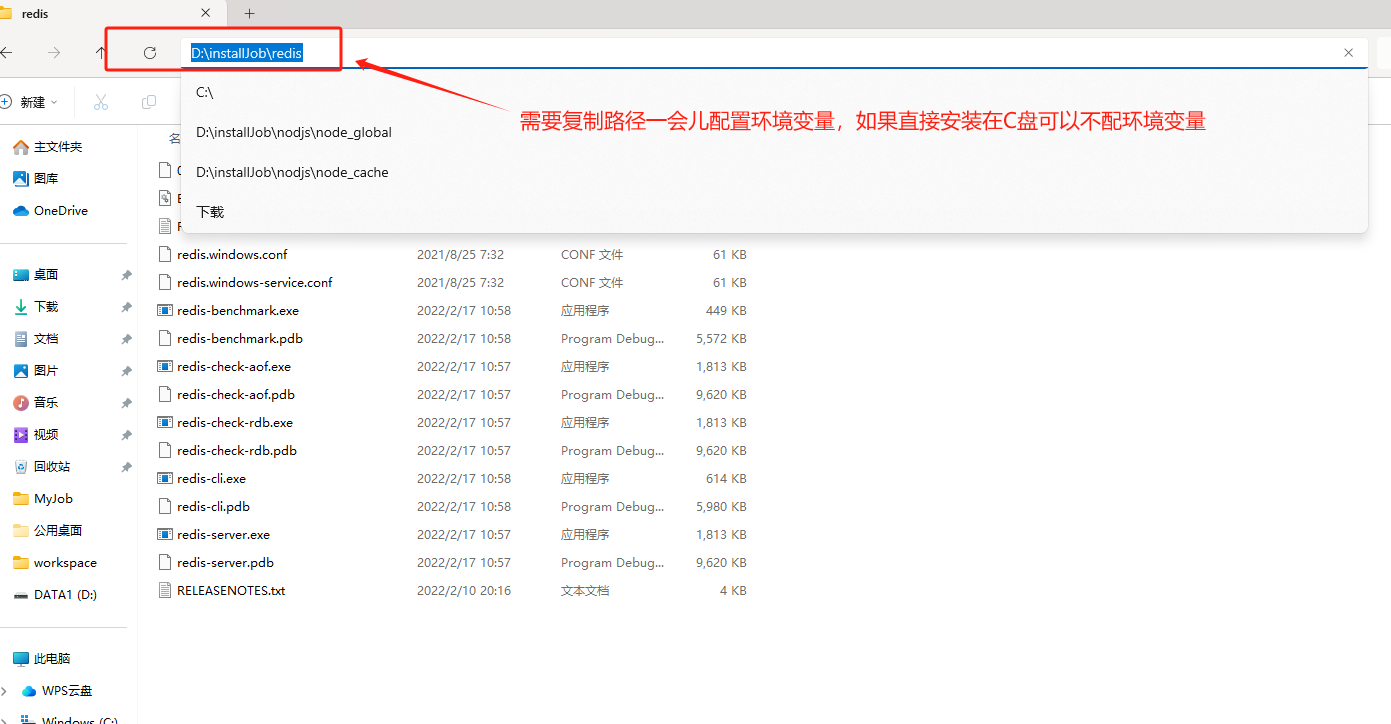This screenshot has width=1391, height=724.
Task: Unpin 回收站 using its pin icon
Action: [126, 467]
